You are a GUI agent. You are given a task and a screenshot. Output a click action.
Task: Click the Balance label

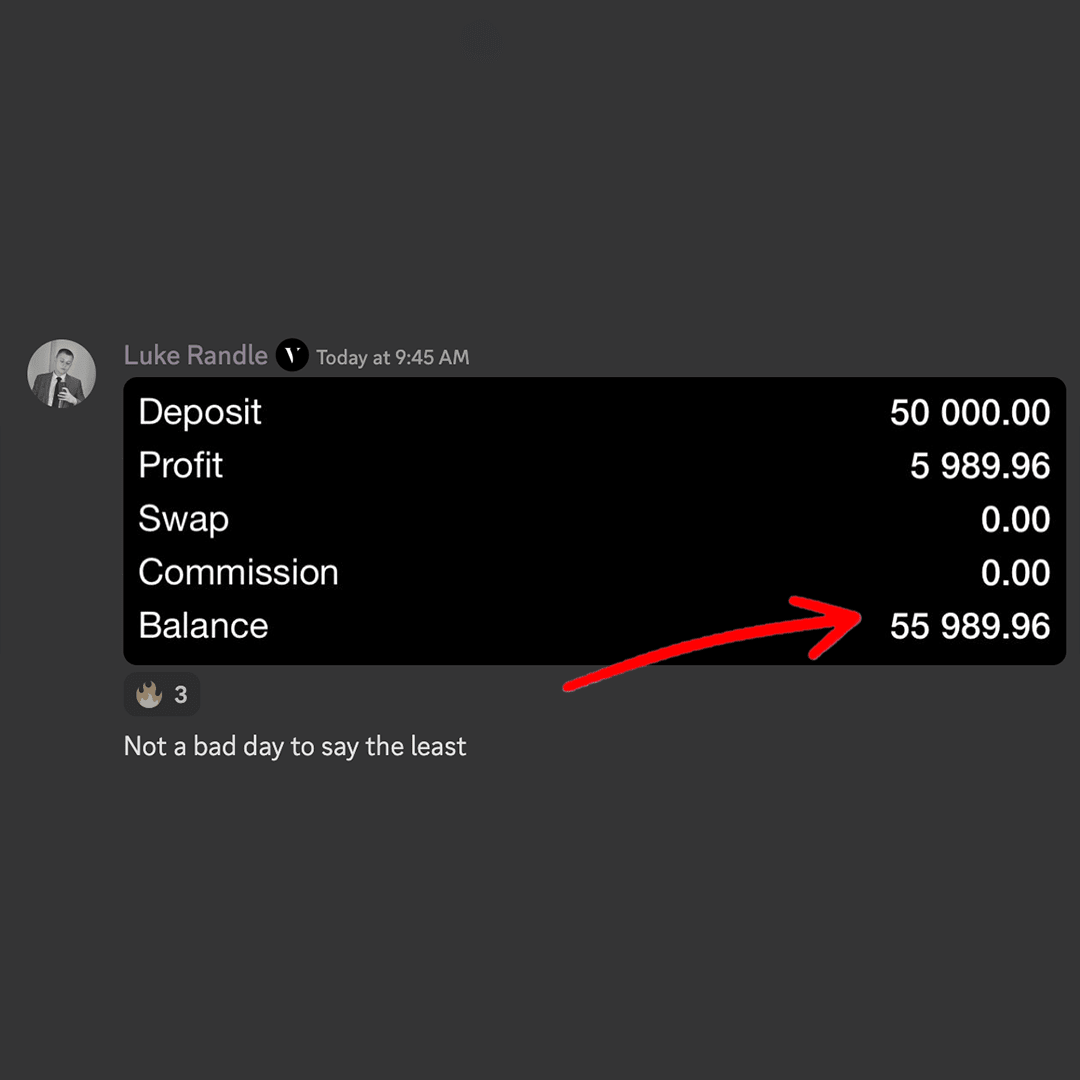pyautogui.click(x=203, y=626)
